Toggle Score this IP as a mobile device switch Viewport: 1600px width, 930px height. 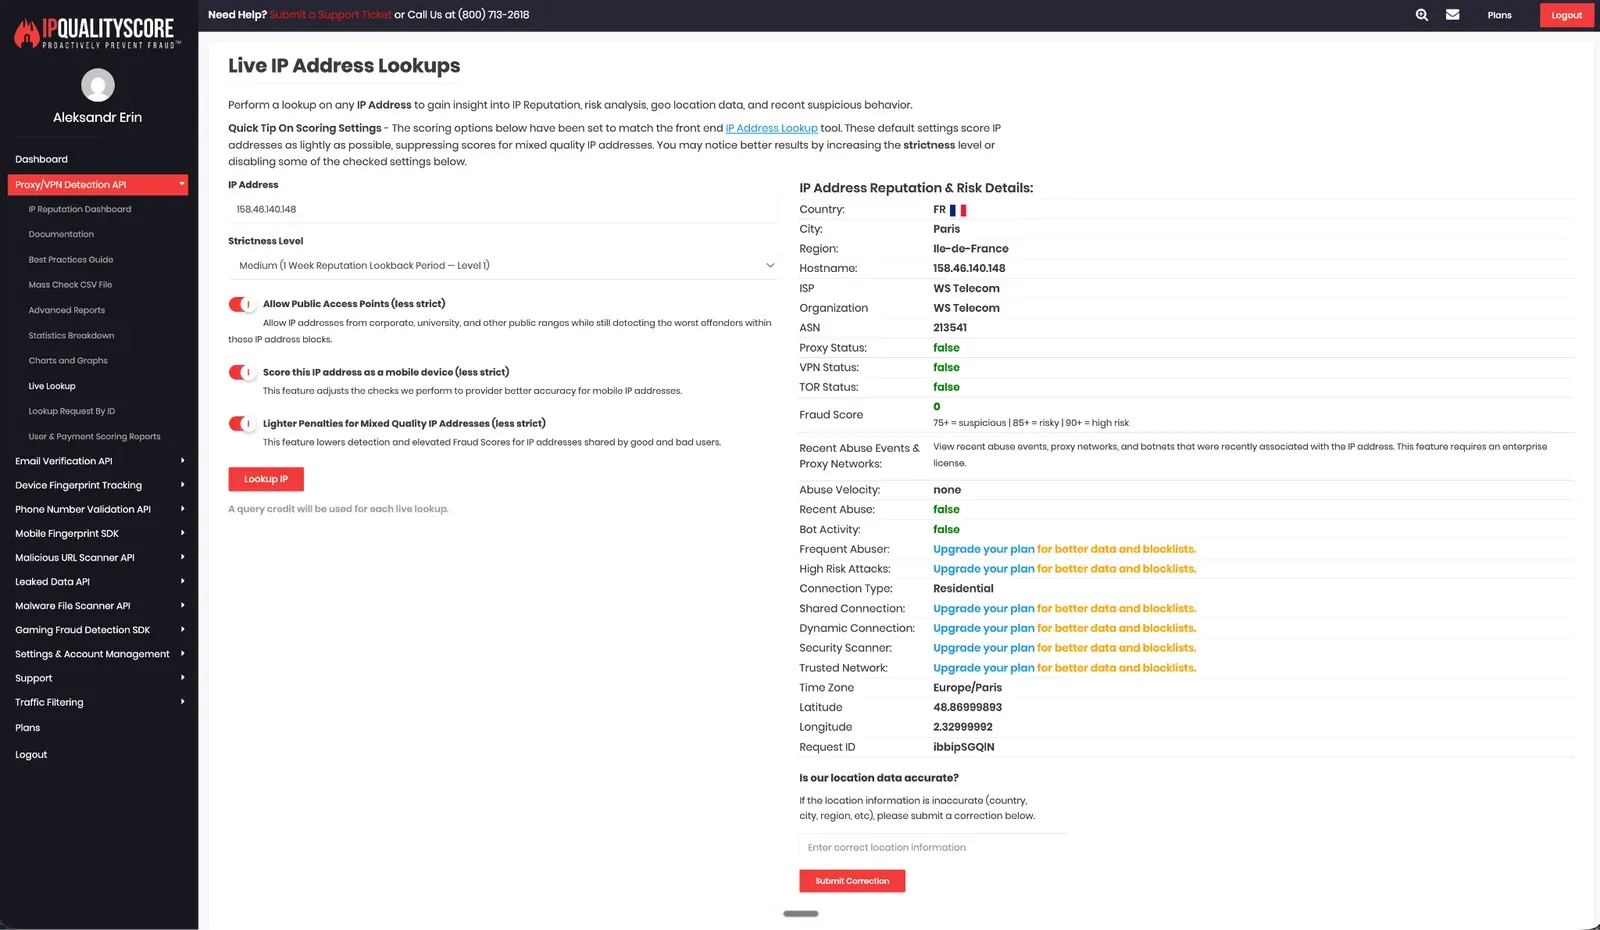[x=241, y=372]
